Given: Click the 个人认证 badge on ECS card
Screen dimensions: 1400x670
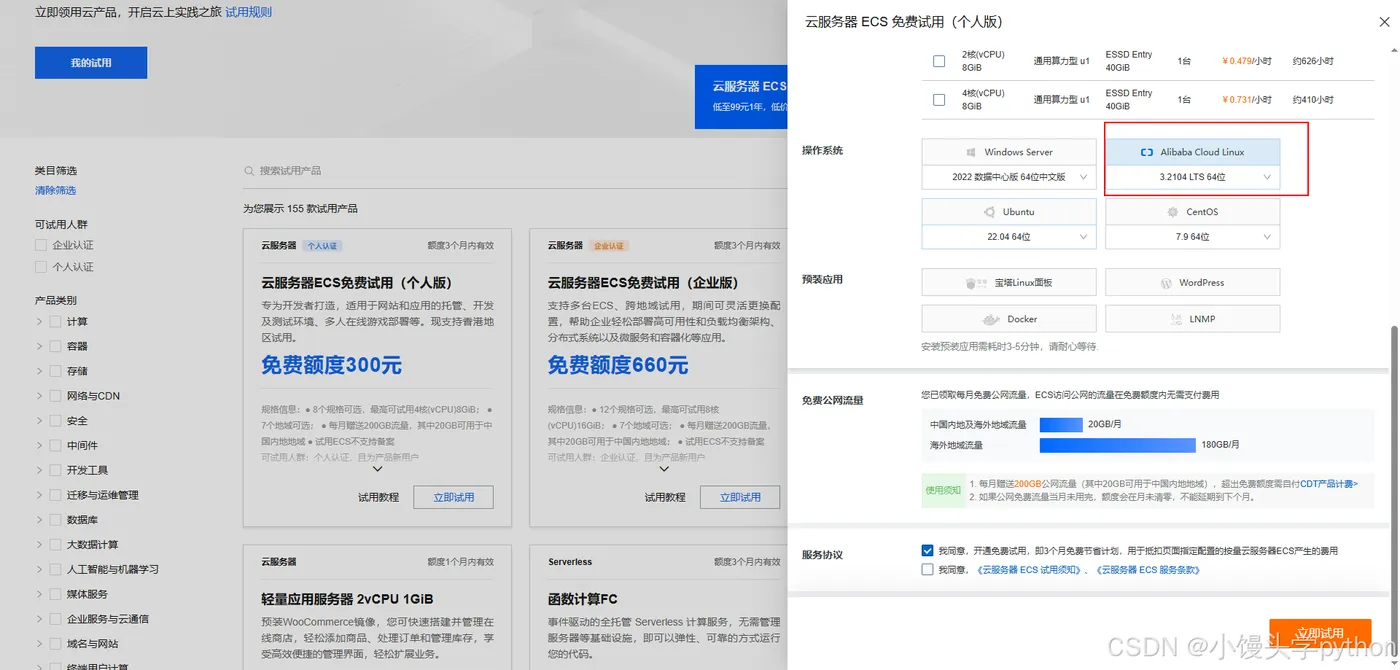Looking at the screenshot, I should (x=323, y=246).
